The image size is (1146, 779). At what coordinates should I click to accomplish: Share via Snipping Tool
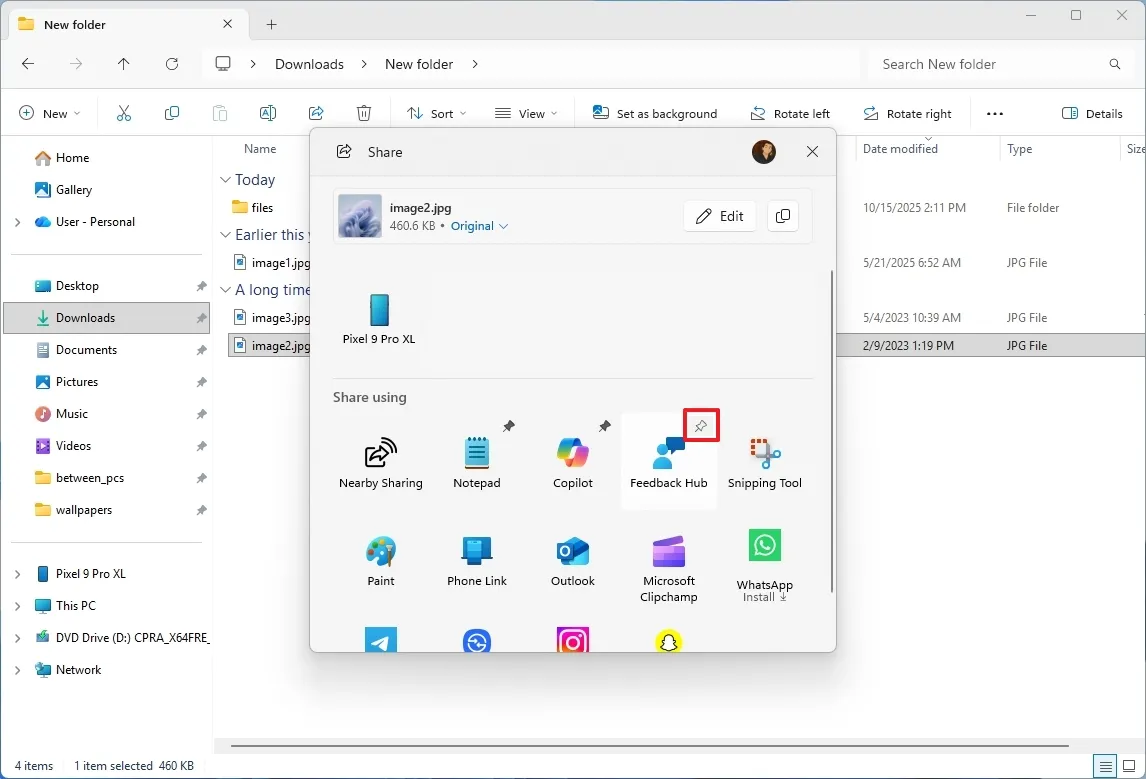[x=764, y=458]
